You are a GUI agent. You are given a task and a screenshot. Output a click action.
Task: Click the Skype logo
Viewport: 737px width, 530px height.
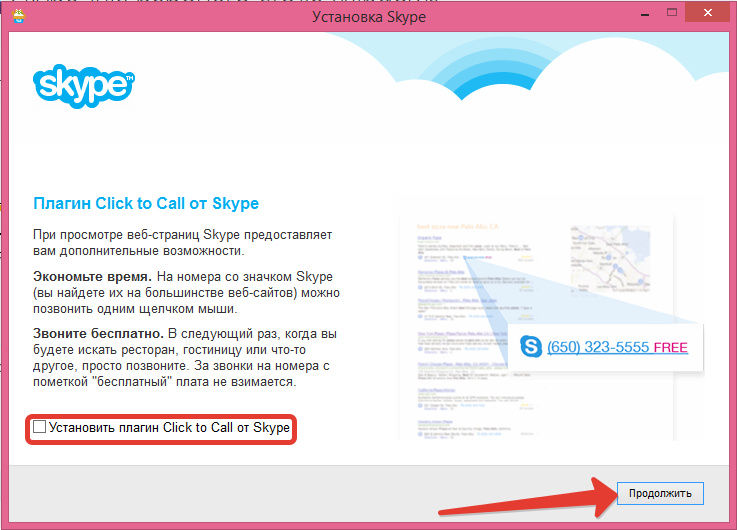click(x=84, y=86)
